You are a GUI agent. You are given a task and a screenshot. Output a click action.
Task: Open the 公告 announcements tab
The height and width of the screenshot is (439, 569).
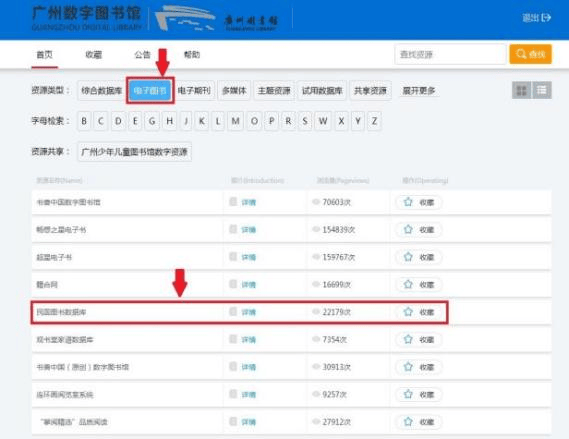[x=142, y=55]
